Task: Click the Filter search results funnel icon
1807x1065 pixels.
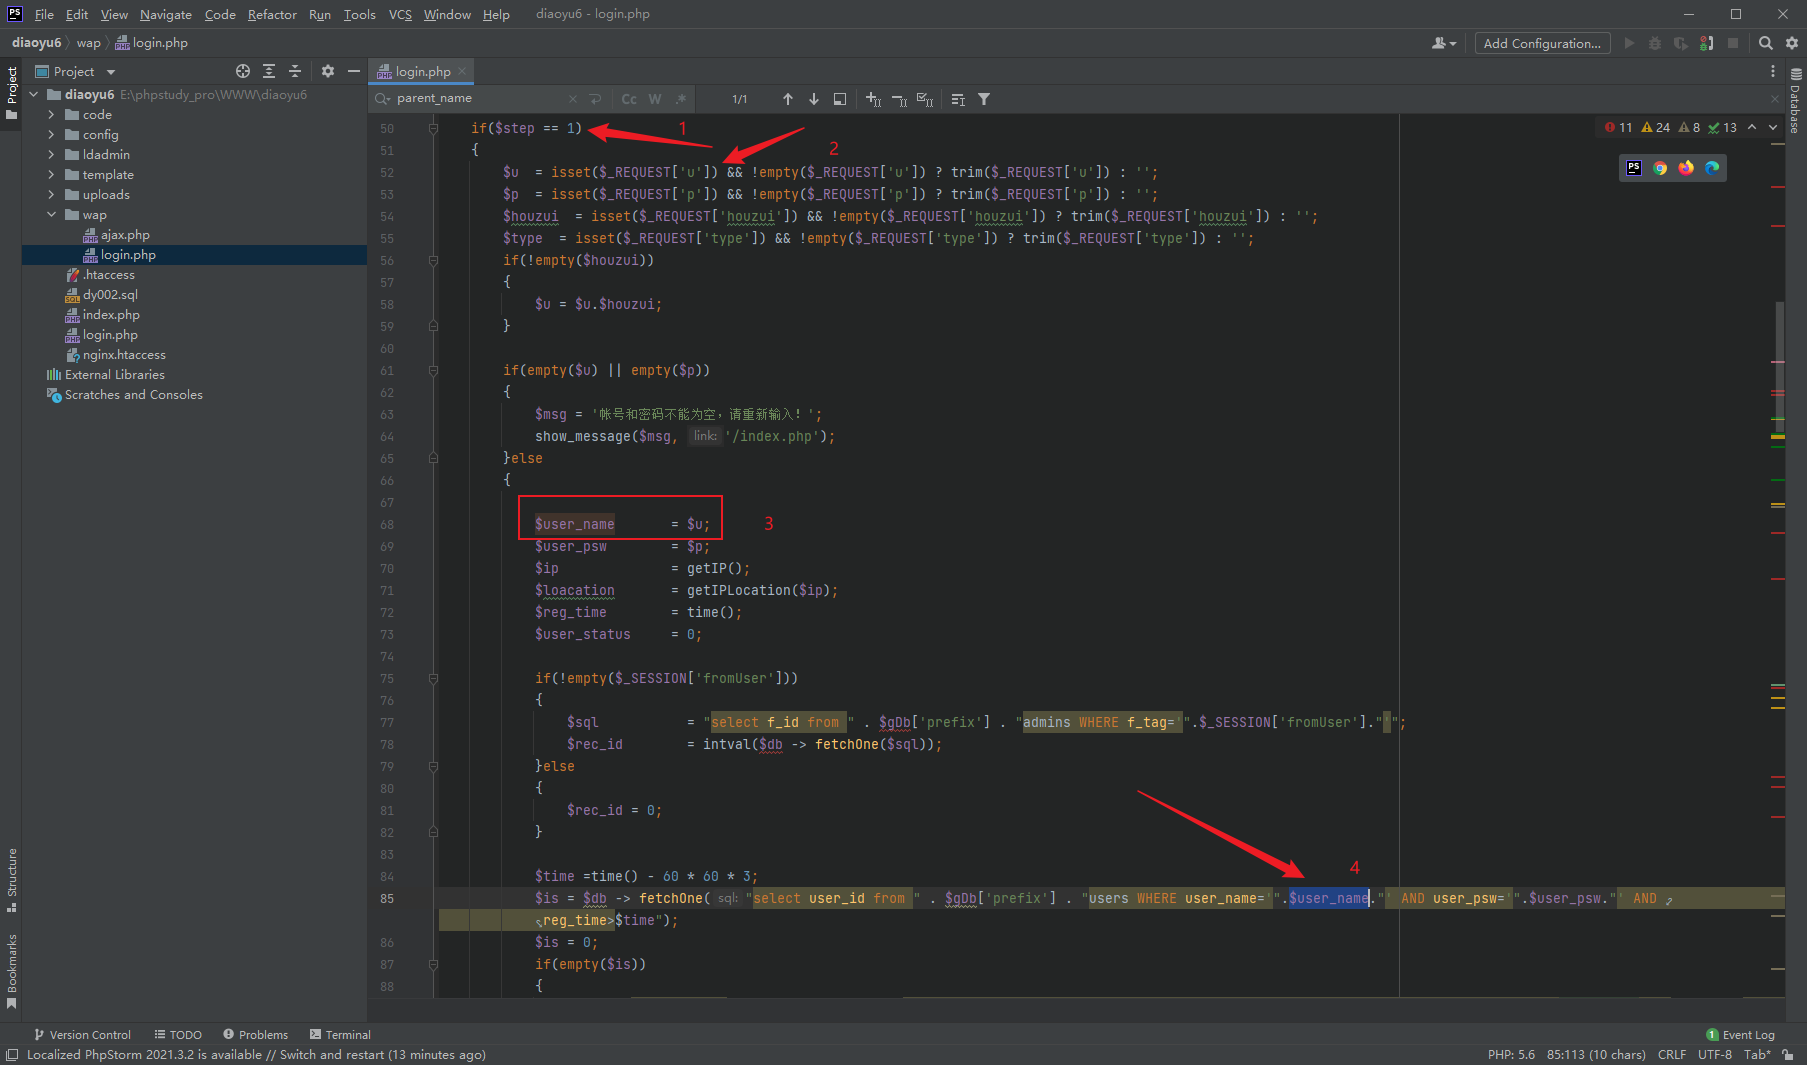Action: (x=984, y=99)
